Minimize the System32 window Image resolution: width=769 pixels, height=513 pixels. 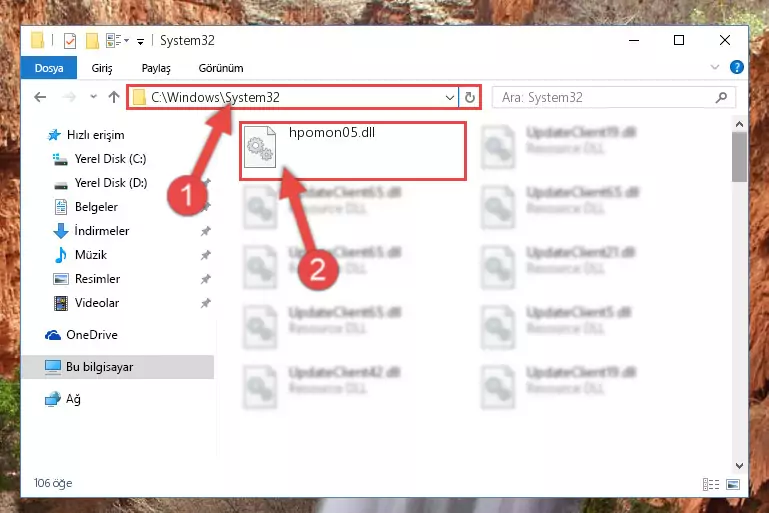point(634,40)
